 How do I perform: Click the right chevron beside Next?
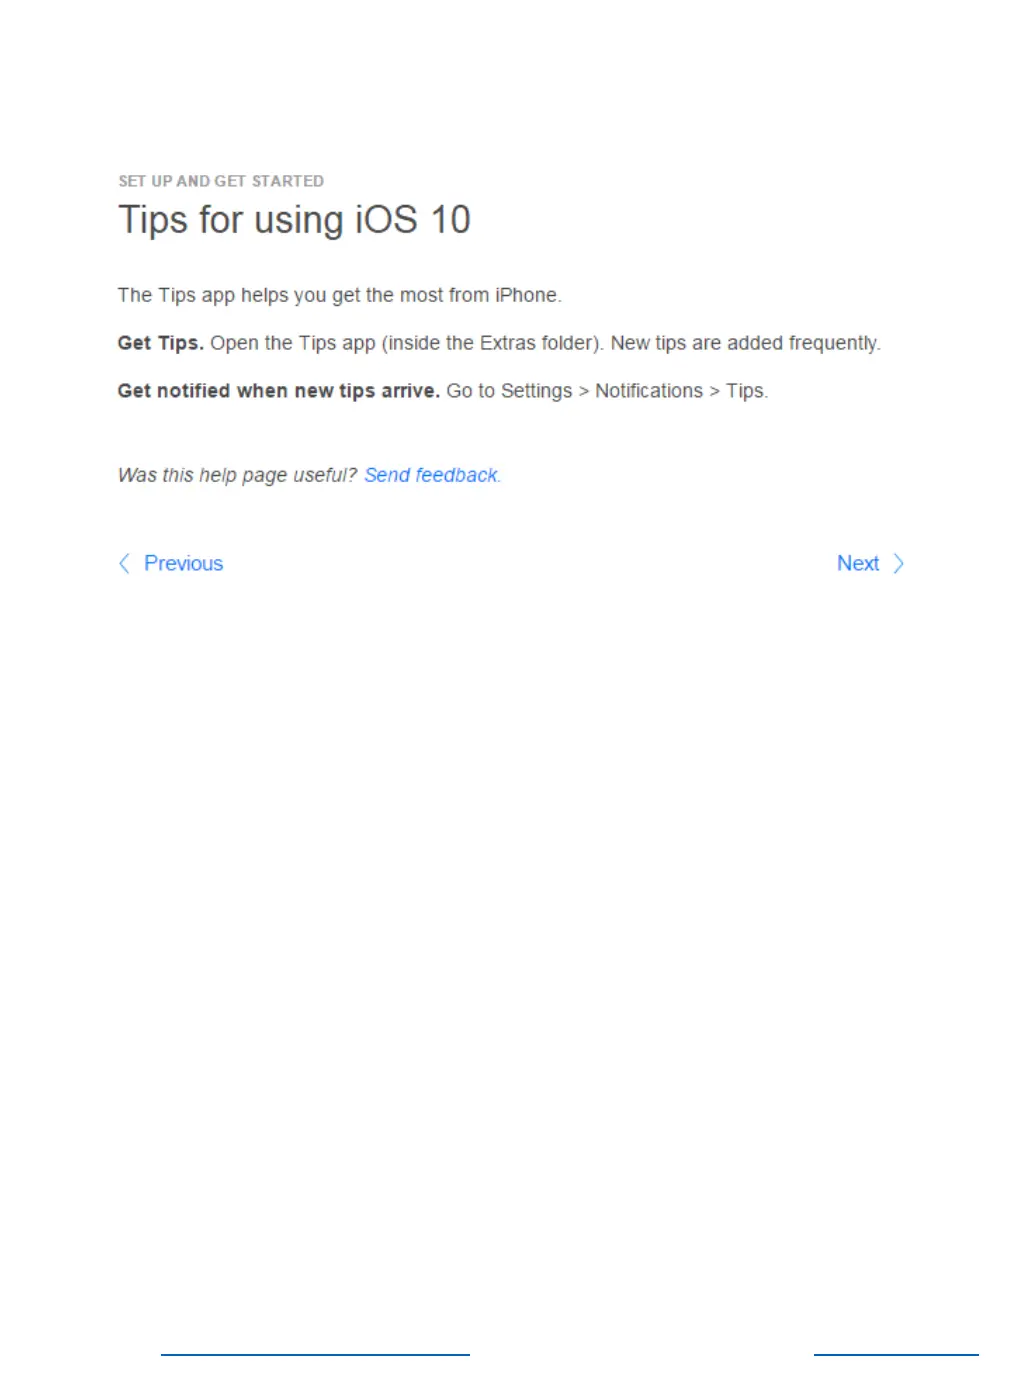tap(898, 564)
